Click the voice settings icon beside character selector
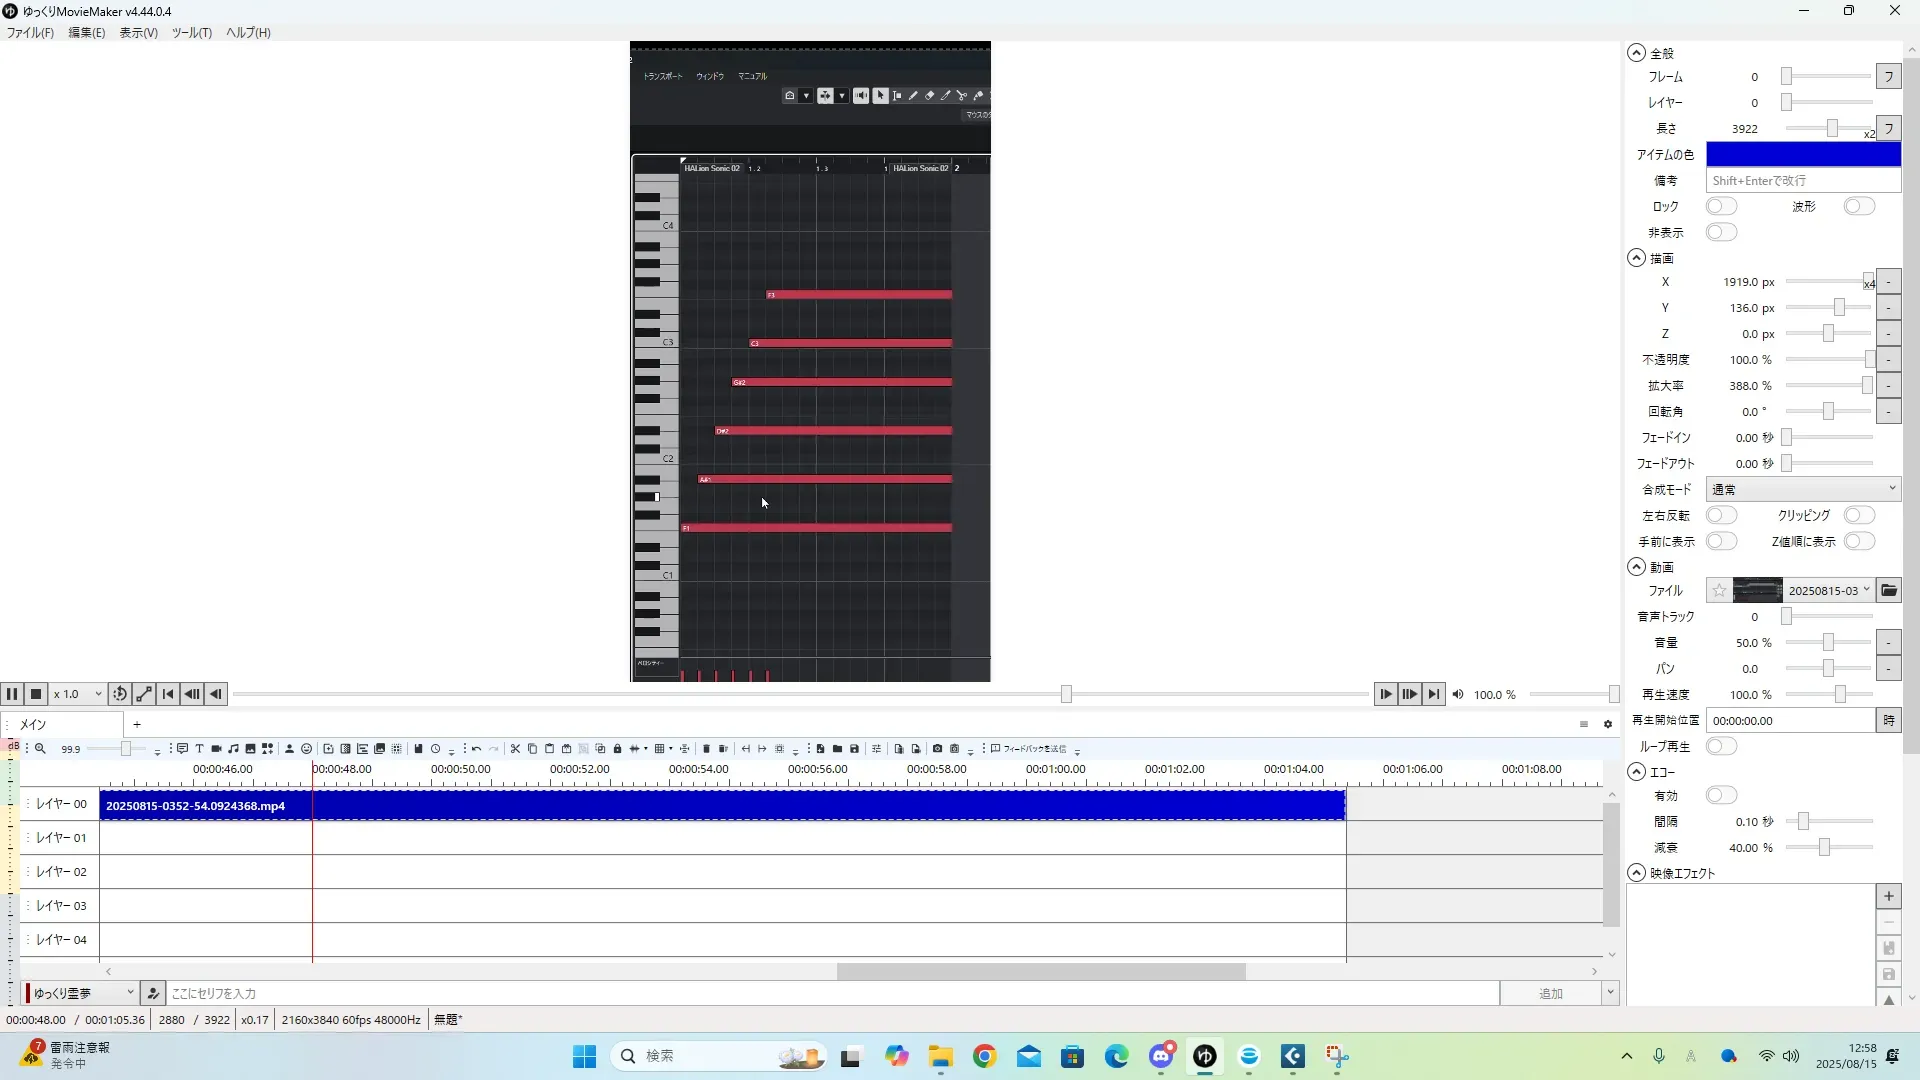The image size is (1920, 1080). pyautogui.click(x=153, y=993)
